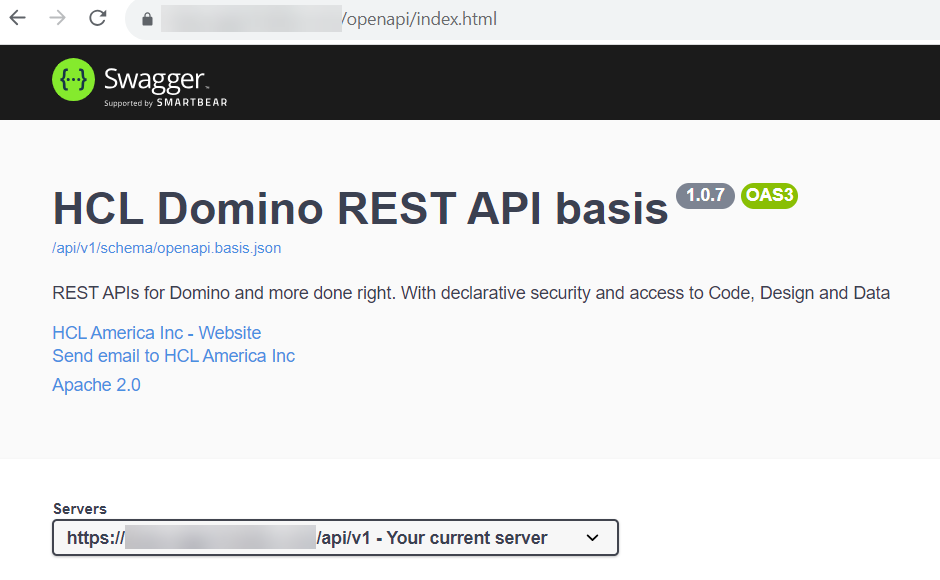
Task: Click the browser forward arrow
Action: click(58, 19)
